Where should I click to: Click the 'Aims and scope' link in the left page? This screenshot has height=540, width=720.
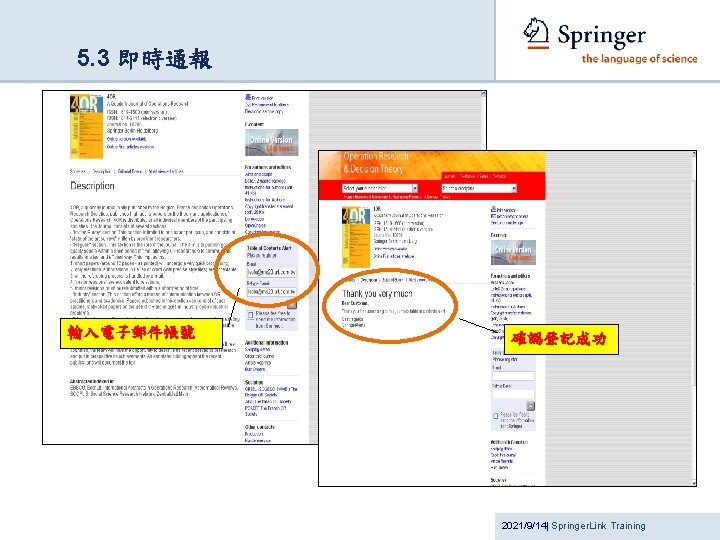click(259, 174)
